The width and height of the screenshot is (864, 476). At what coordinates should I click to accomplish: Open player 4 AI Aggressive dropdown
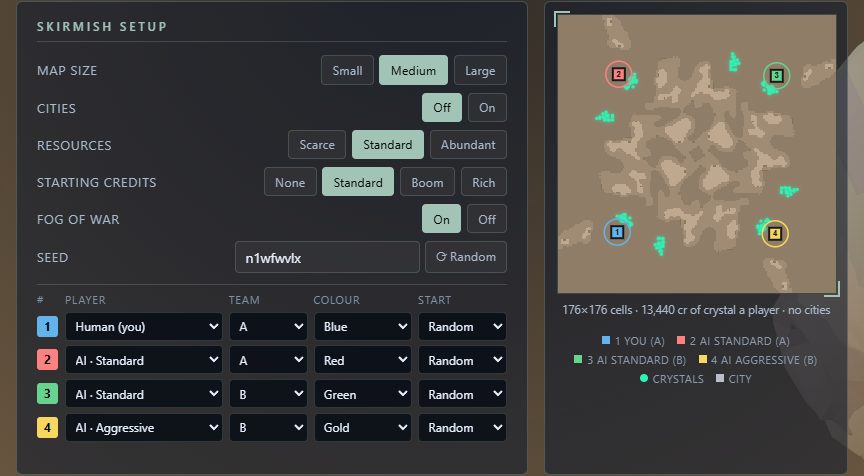click(144, 428)
